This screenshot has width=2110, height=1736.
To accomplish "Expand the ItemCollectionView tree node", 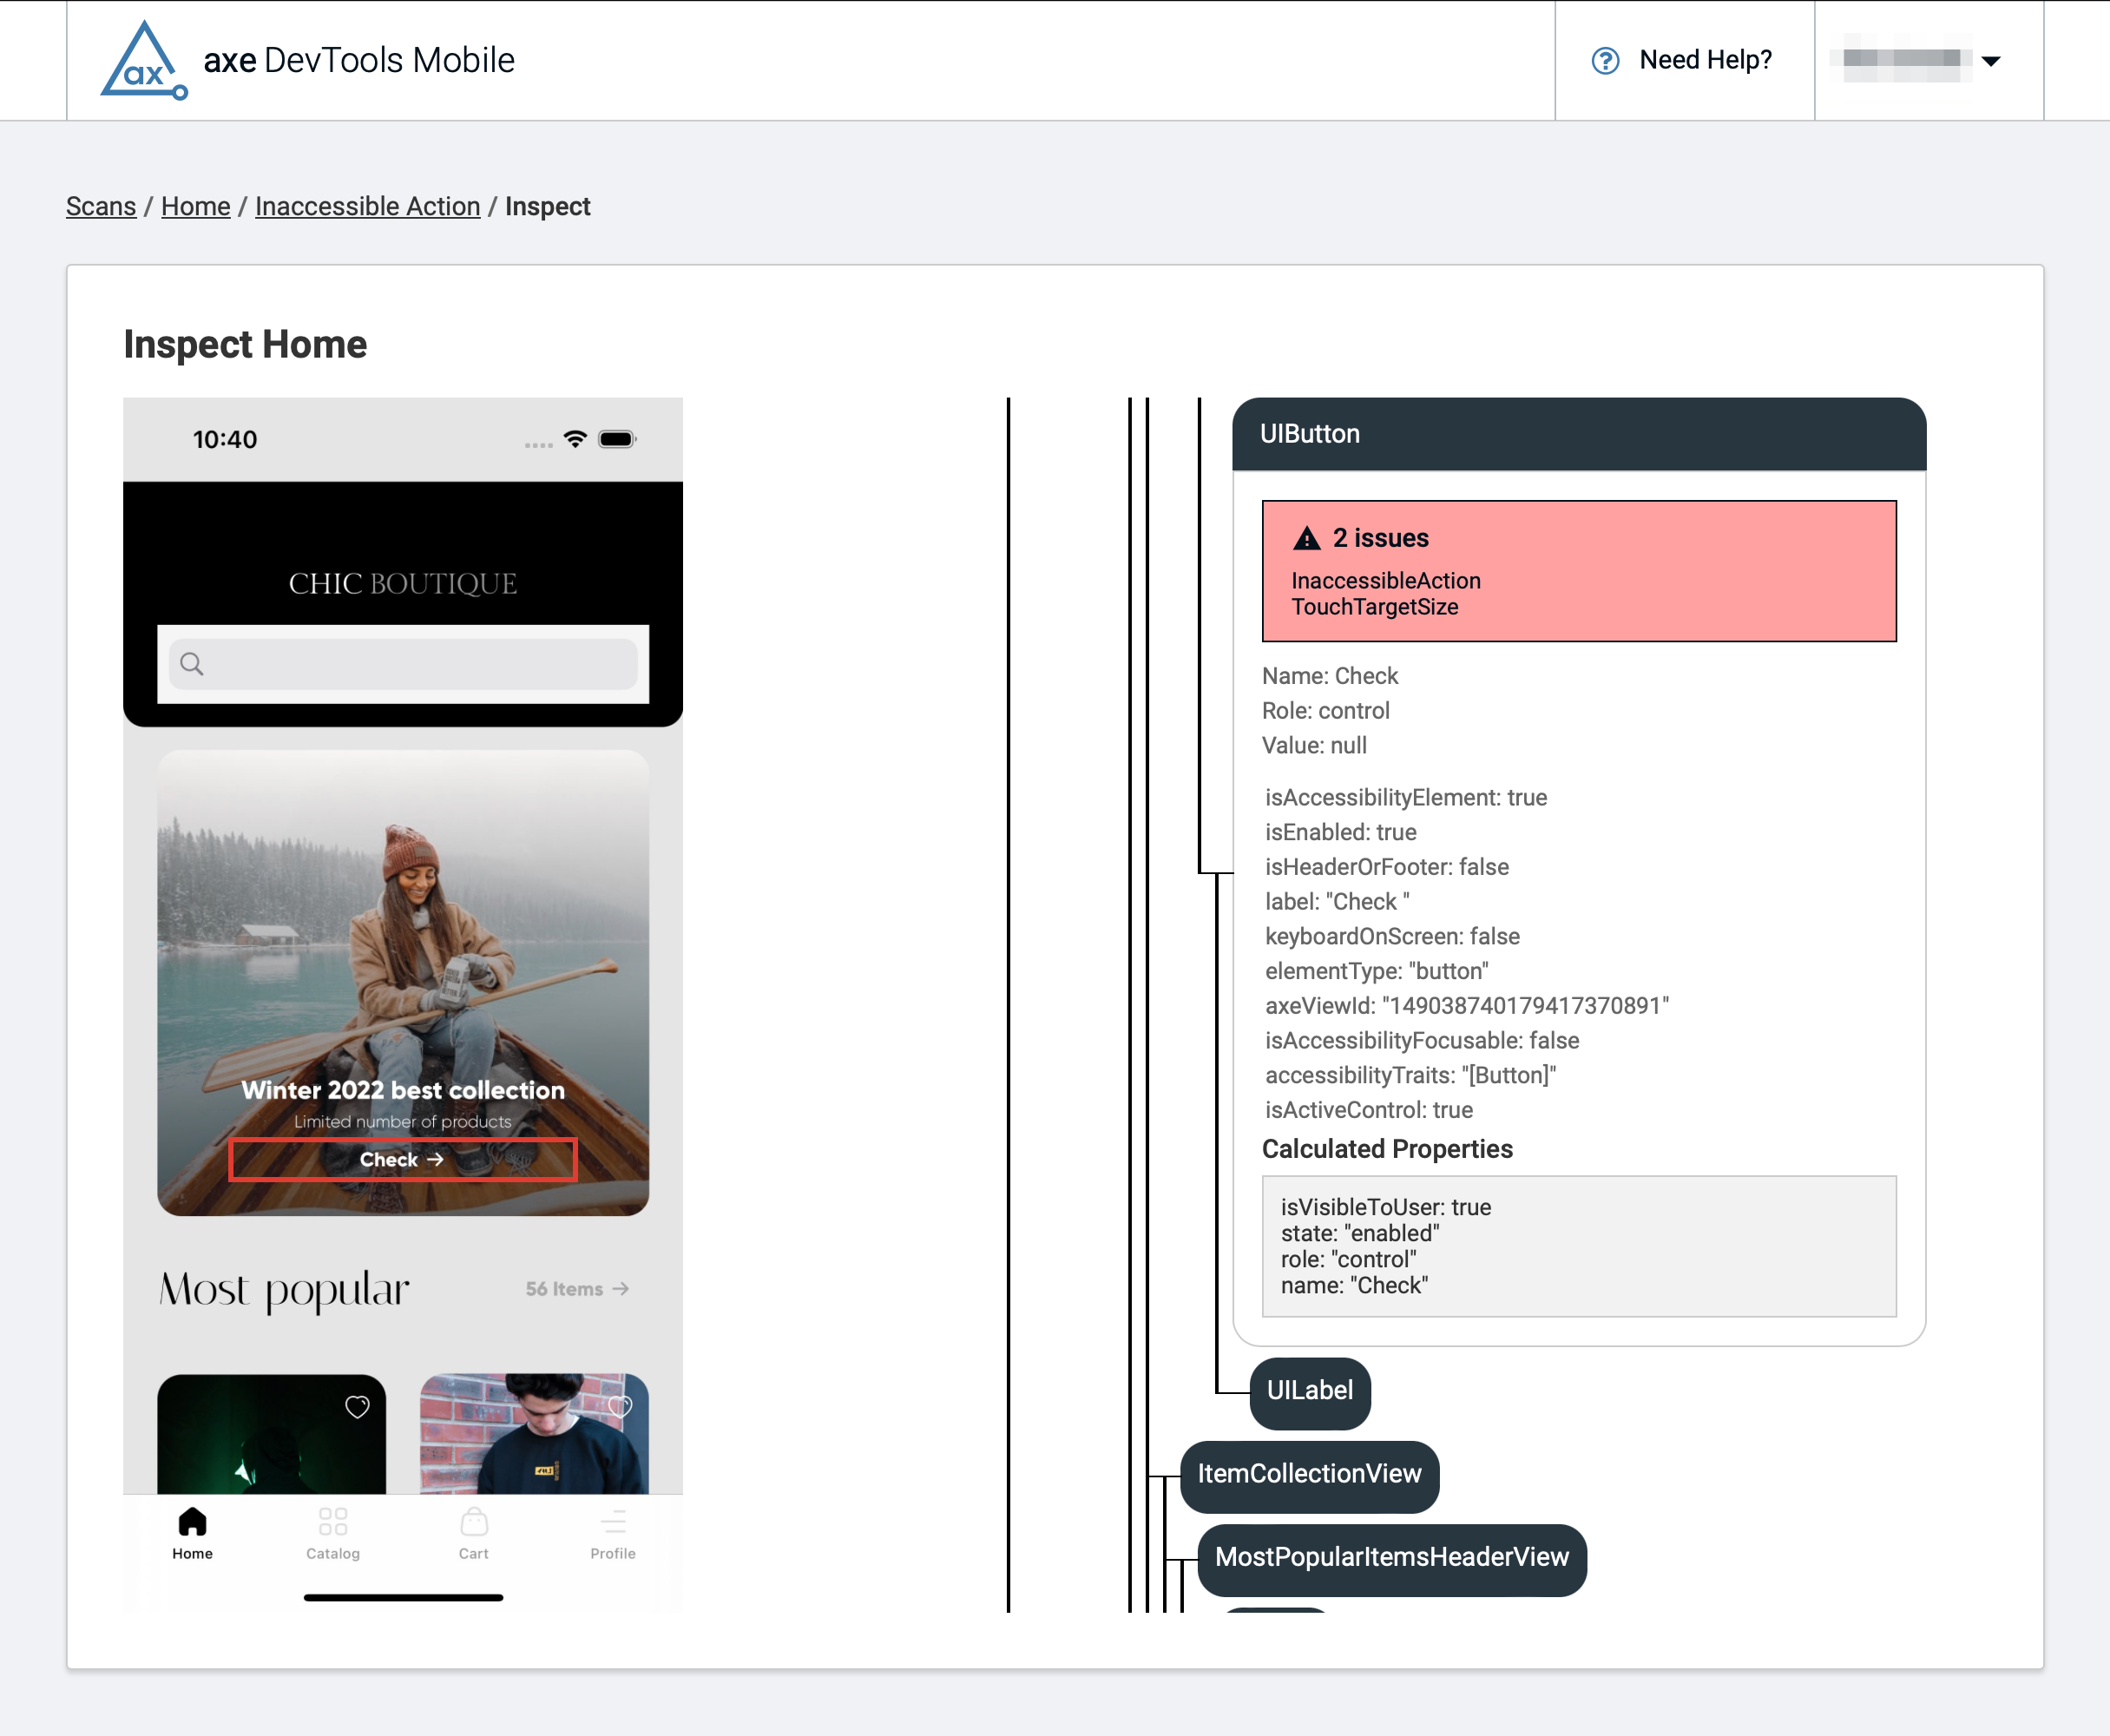I will [x=1308, y=1474].
